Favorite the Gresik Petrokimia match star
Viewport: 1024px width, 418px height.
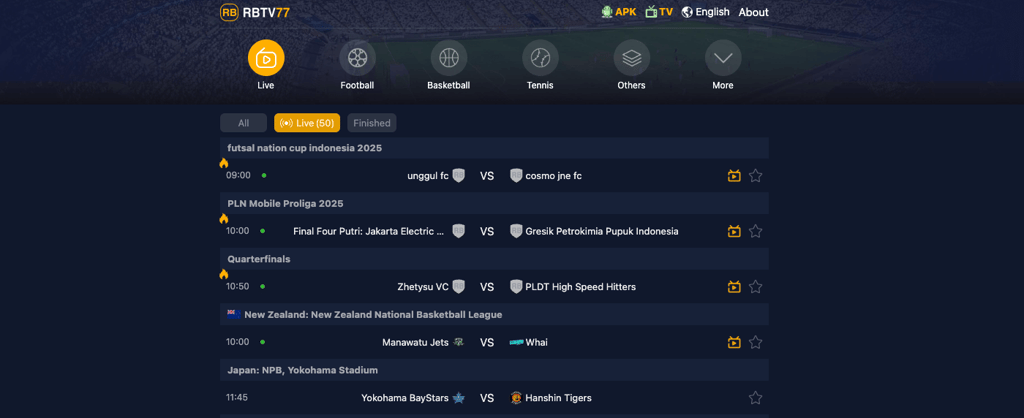(756, 231)
